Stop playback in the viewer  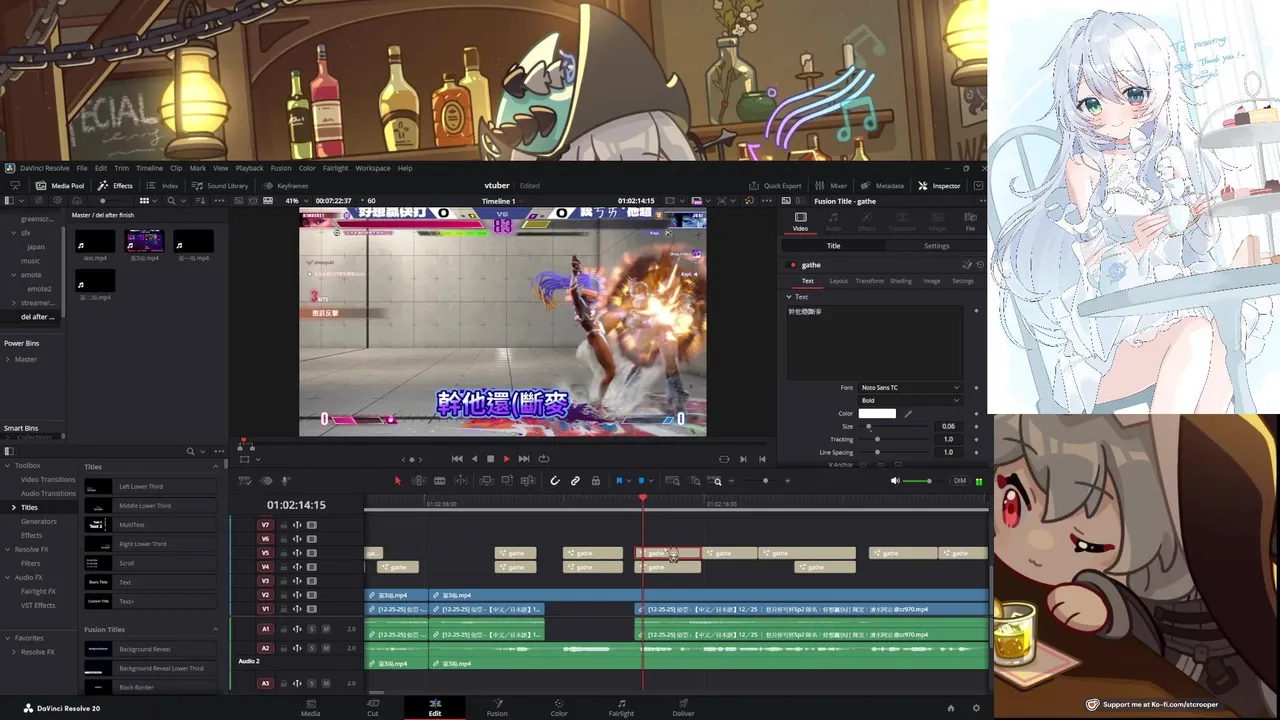click(490, 459)
